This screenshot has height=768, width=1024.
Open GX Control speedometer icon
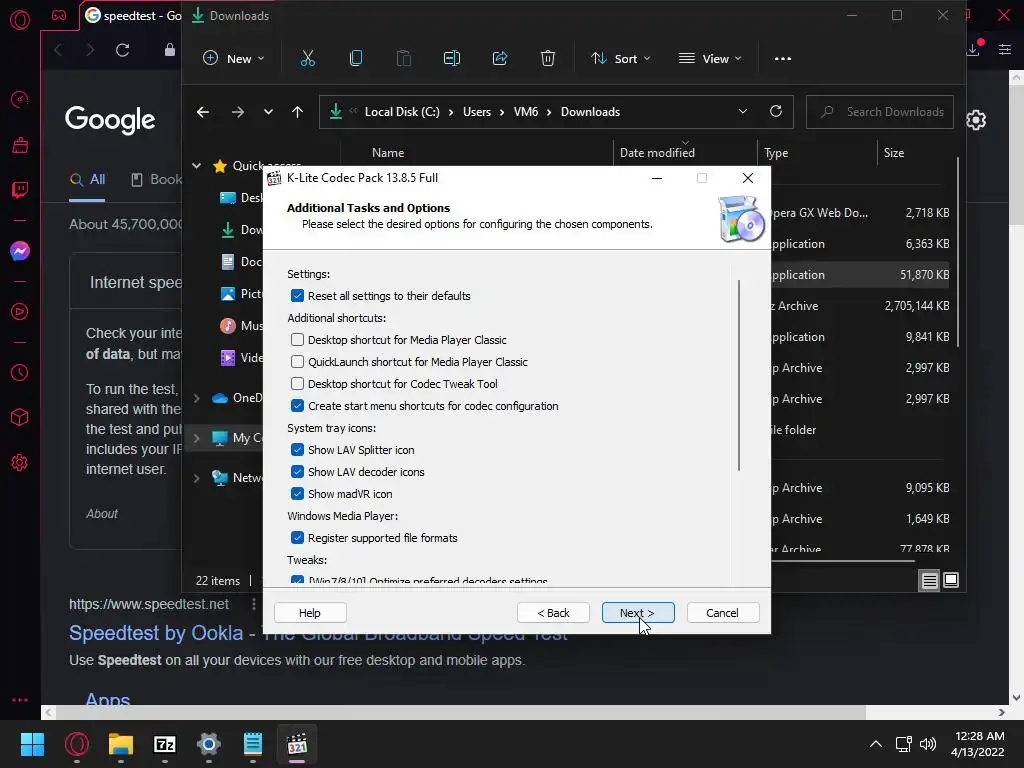20,99
